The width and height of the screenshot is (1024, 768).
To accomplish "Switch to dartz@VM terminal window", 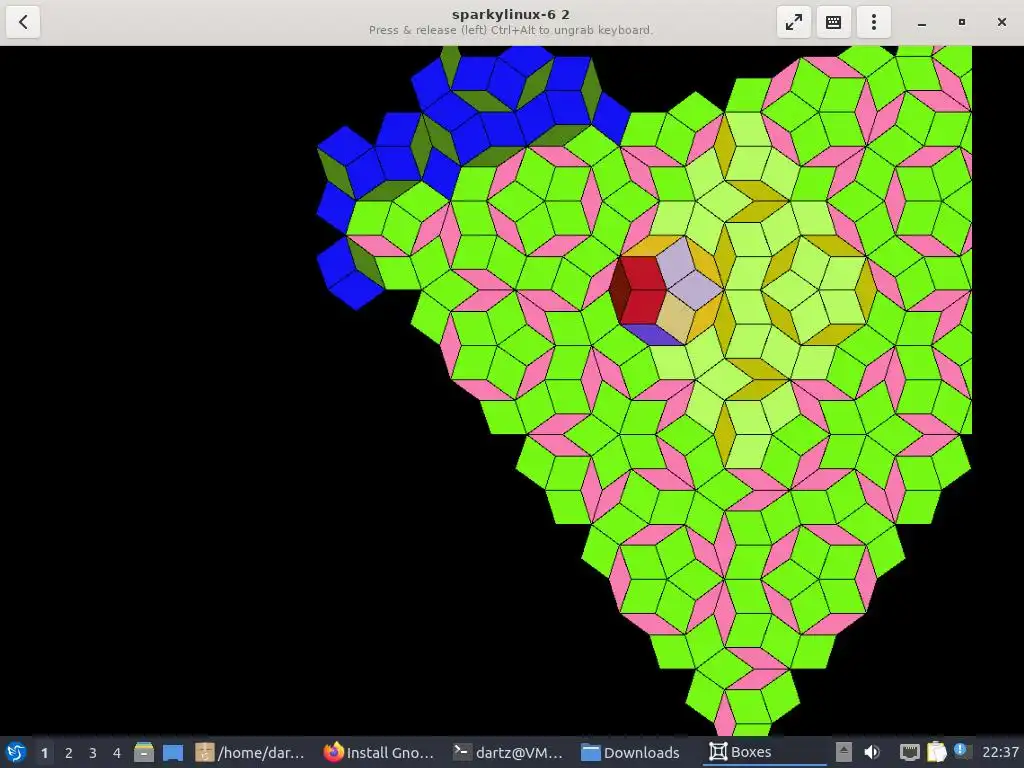I will [x=508, y=752].
